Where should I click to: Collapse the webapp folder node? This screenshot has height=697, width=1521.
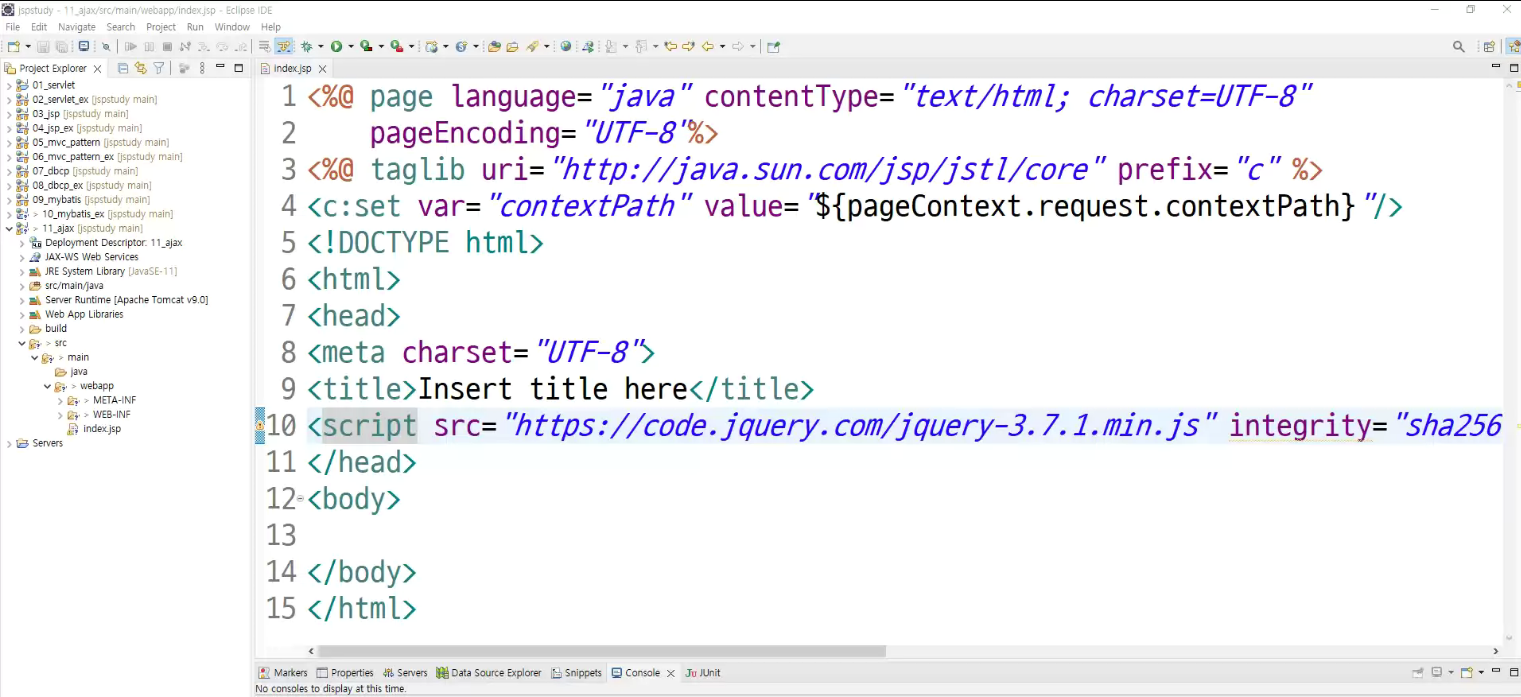coord(47,386)
